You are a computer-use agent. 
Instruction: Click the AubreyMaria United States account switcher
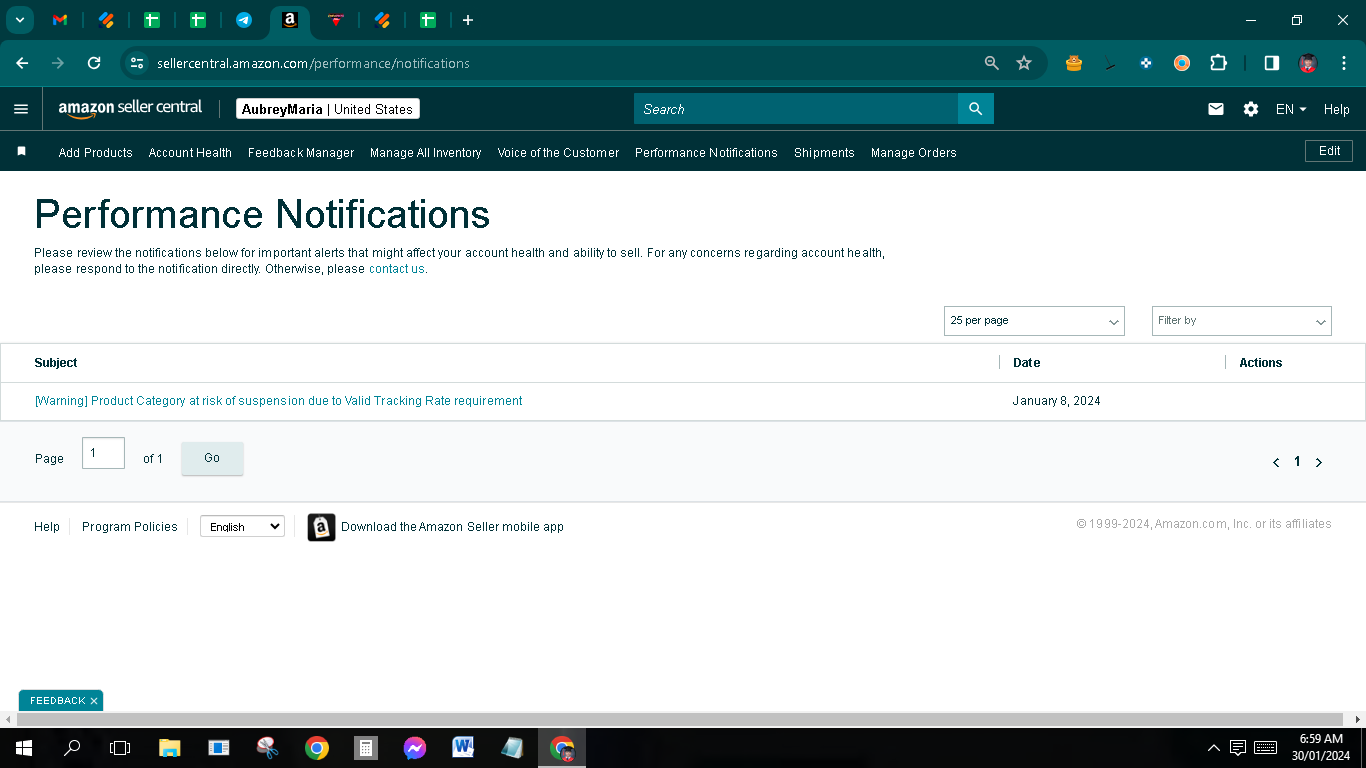point(328,109)
